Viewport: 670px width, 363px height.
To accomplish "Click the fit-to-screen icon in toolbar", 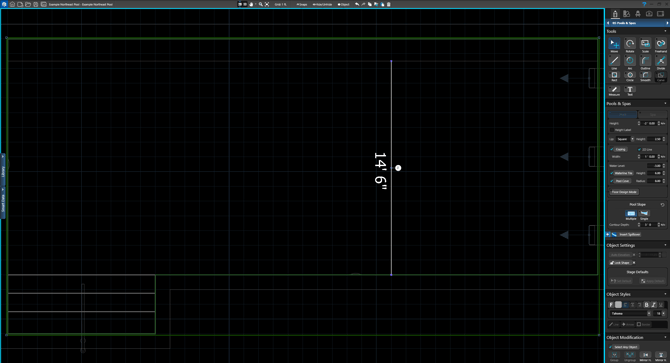I will coord(267,4).
